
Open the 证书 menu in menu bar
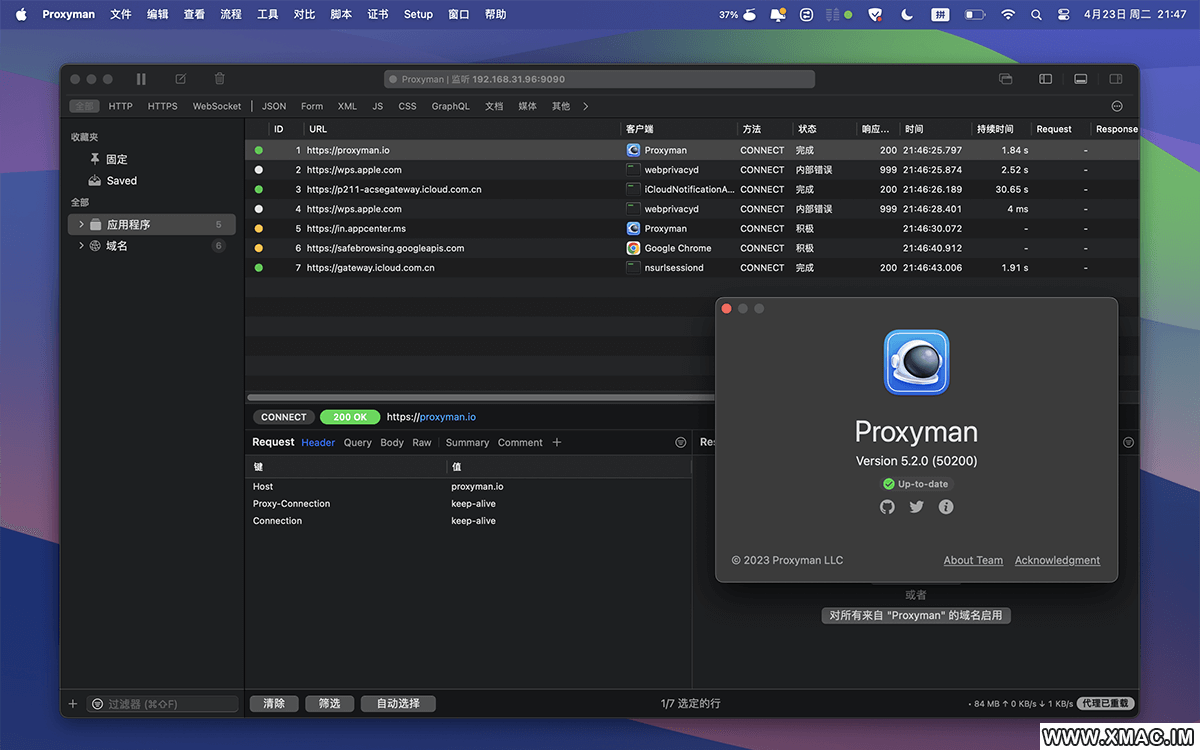tap(378, 15)
